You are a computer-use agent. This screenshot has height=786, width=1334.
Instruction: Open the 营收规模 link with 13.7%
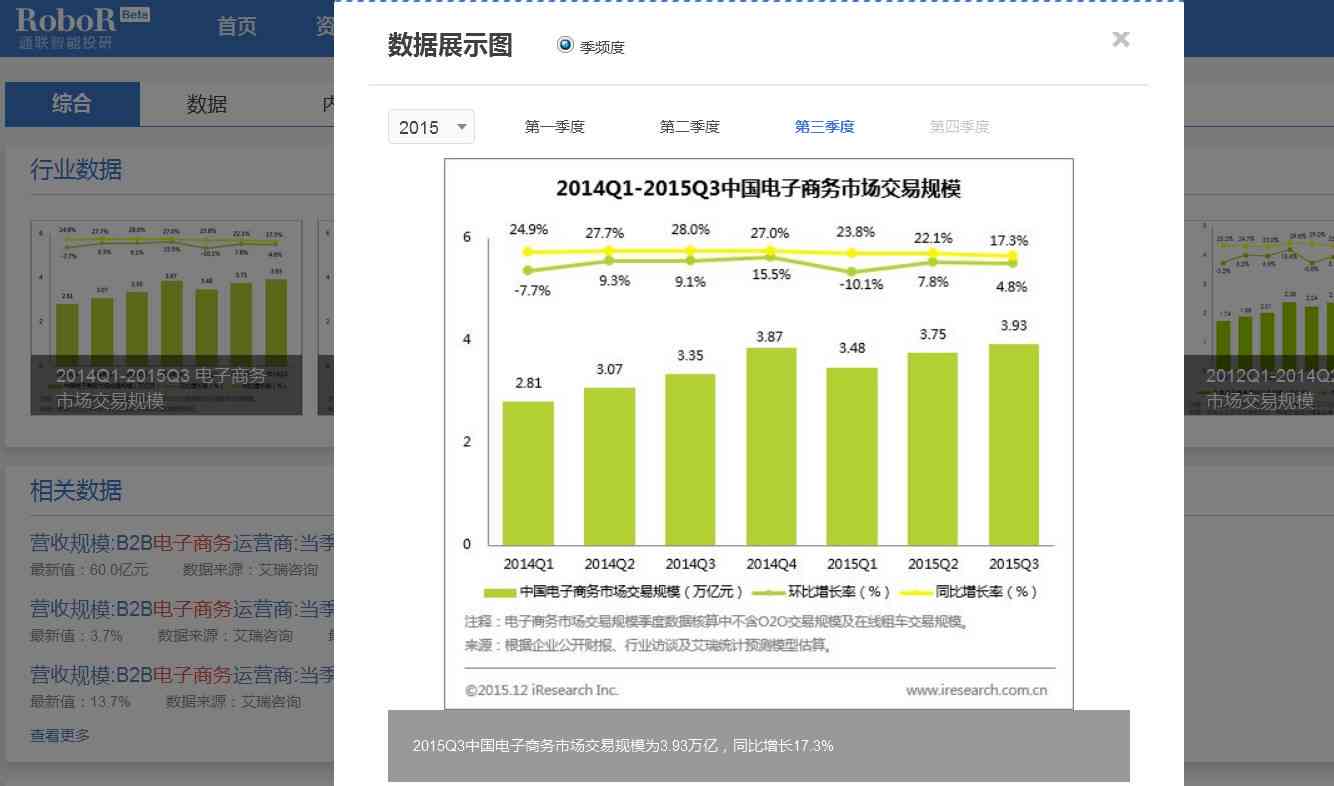coord(182,675)
